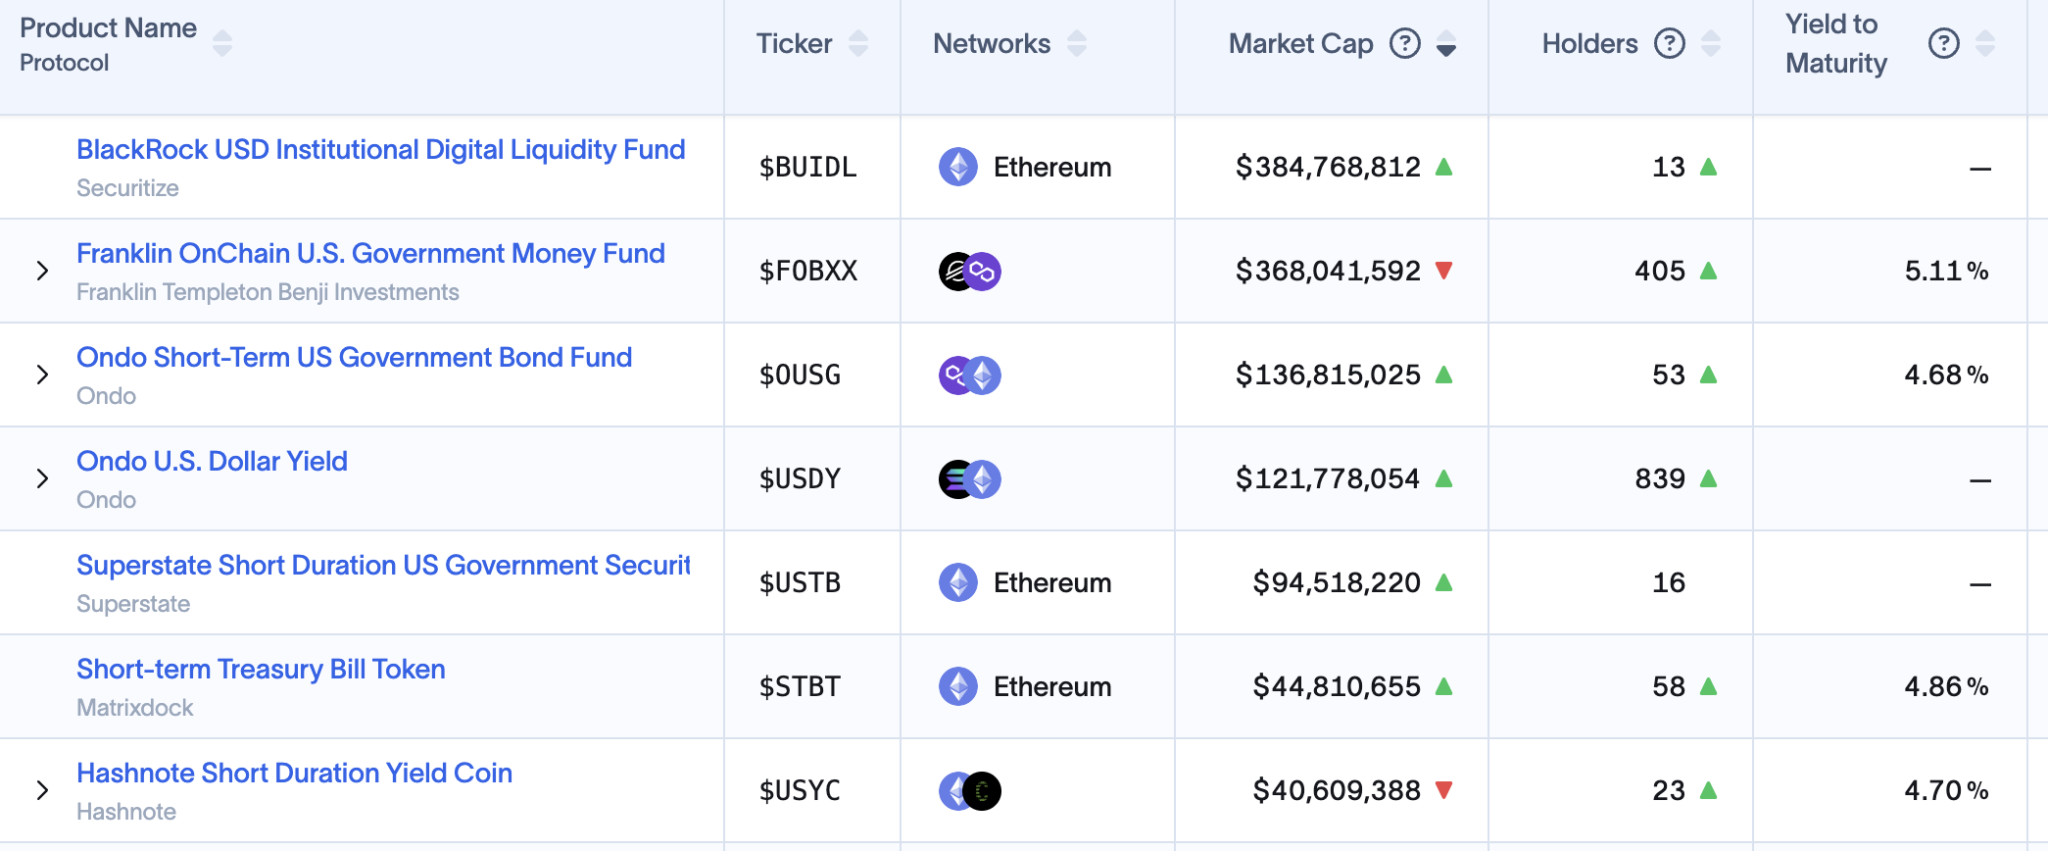This screenshot has height=851, width=2048.
Task: Click network icons in USYC row
Action: pyautogui.click(x=970, y=791)
